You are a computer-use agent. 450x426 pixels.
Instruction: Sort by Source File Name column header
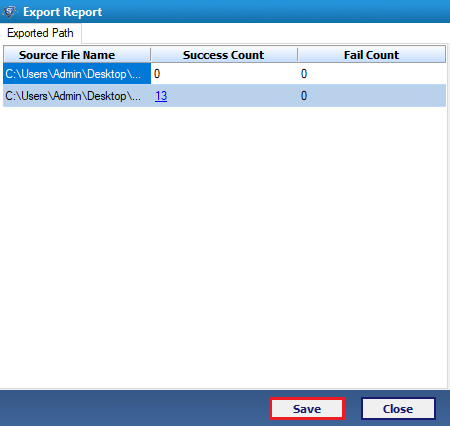click(77, 55)
